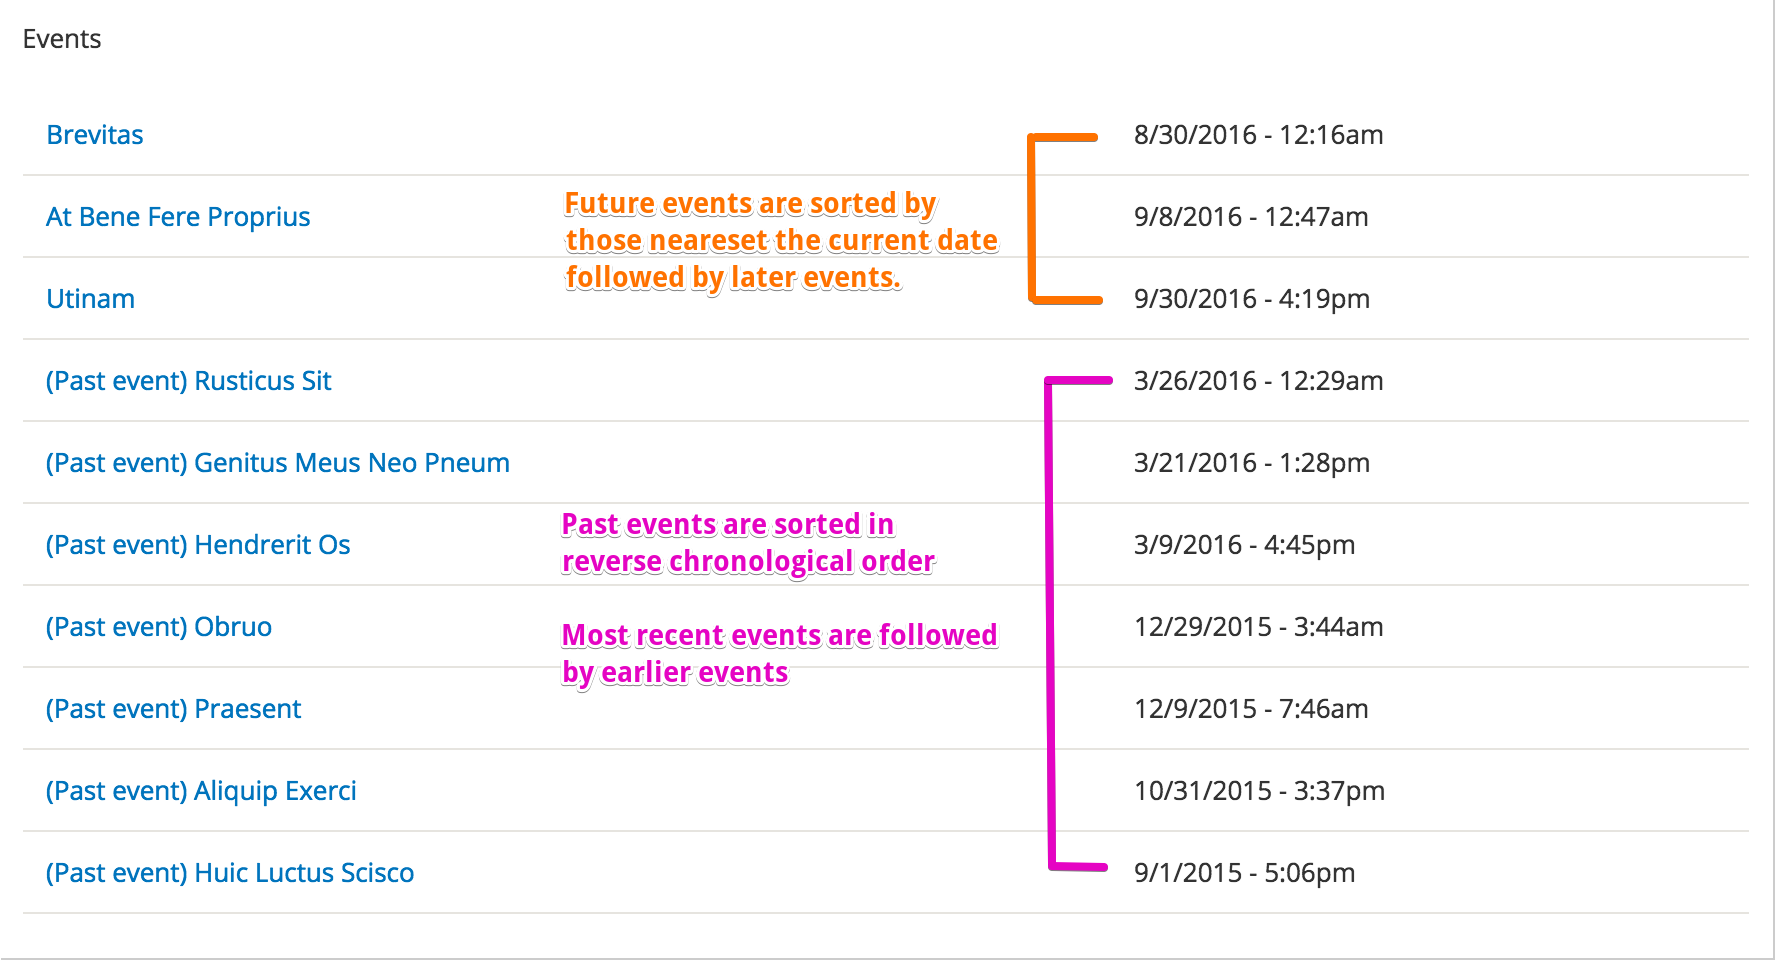Click the 8/30/2016 - 12:16am date
Viewport: 1777px width, 963px height.
(x=1258, y=135)
